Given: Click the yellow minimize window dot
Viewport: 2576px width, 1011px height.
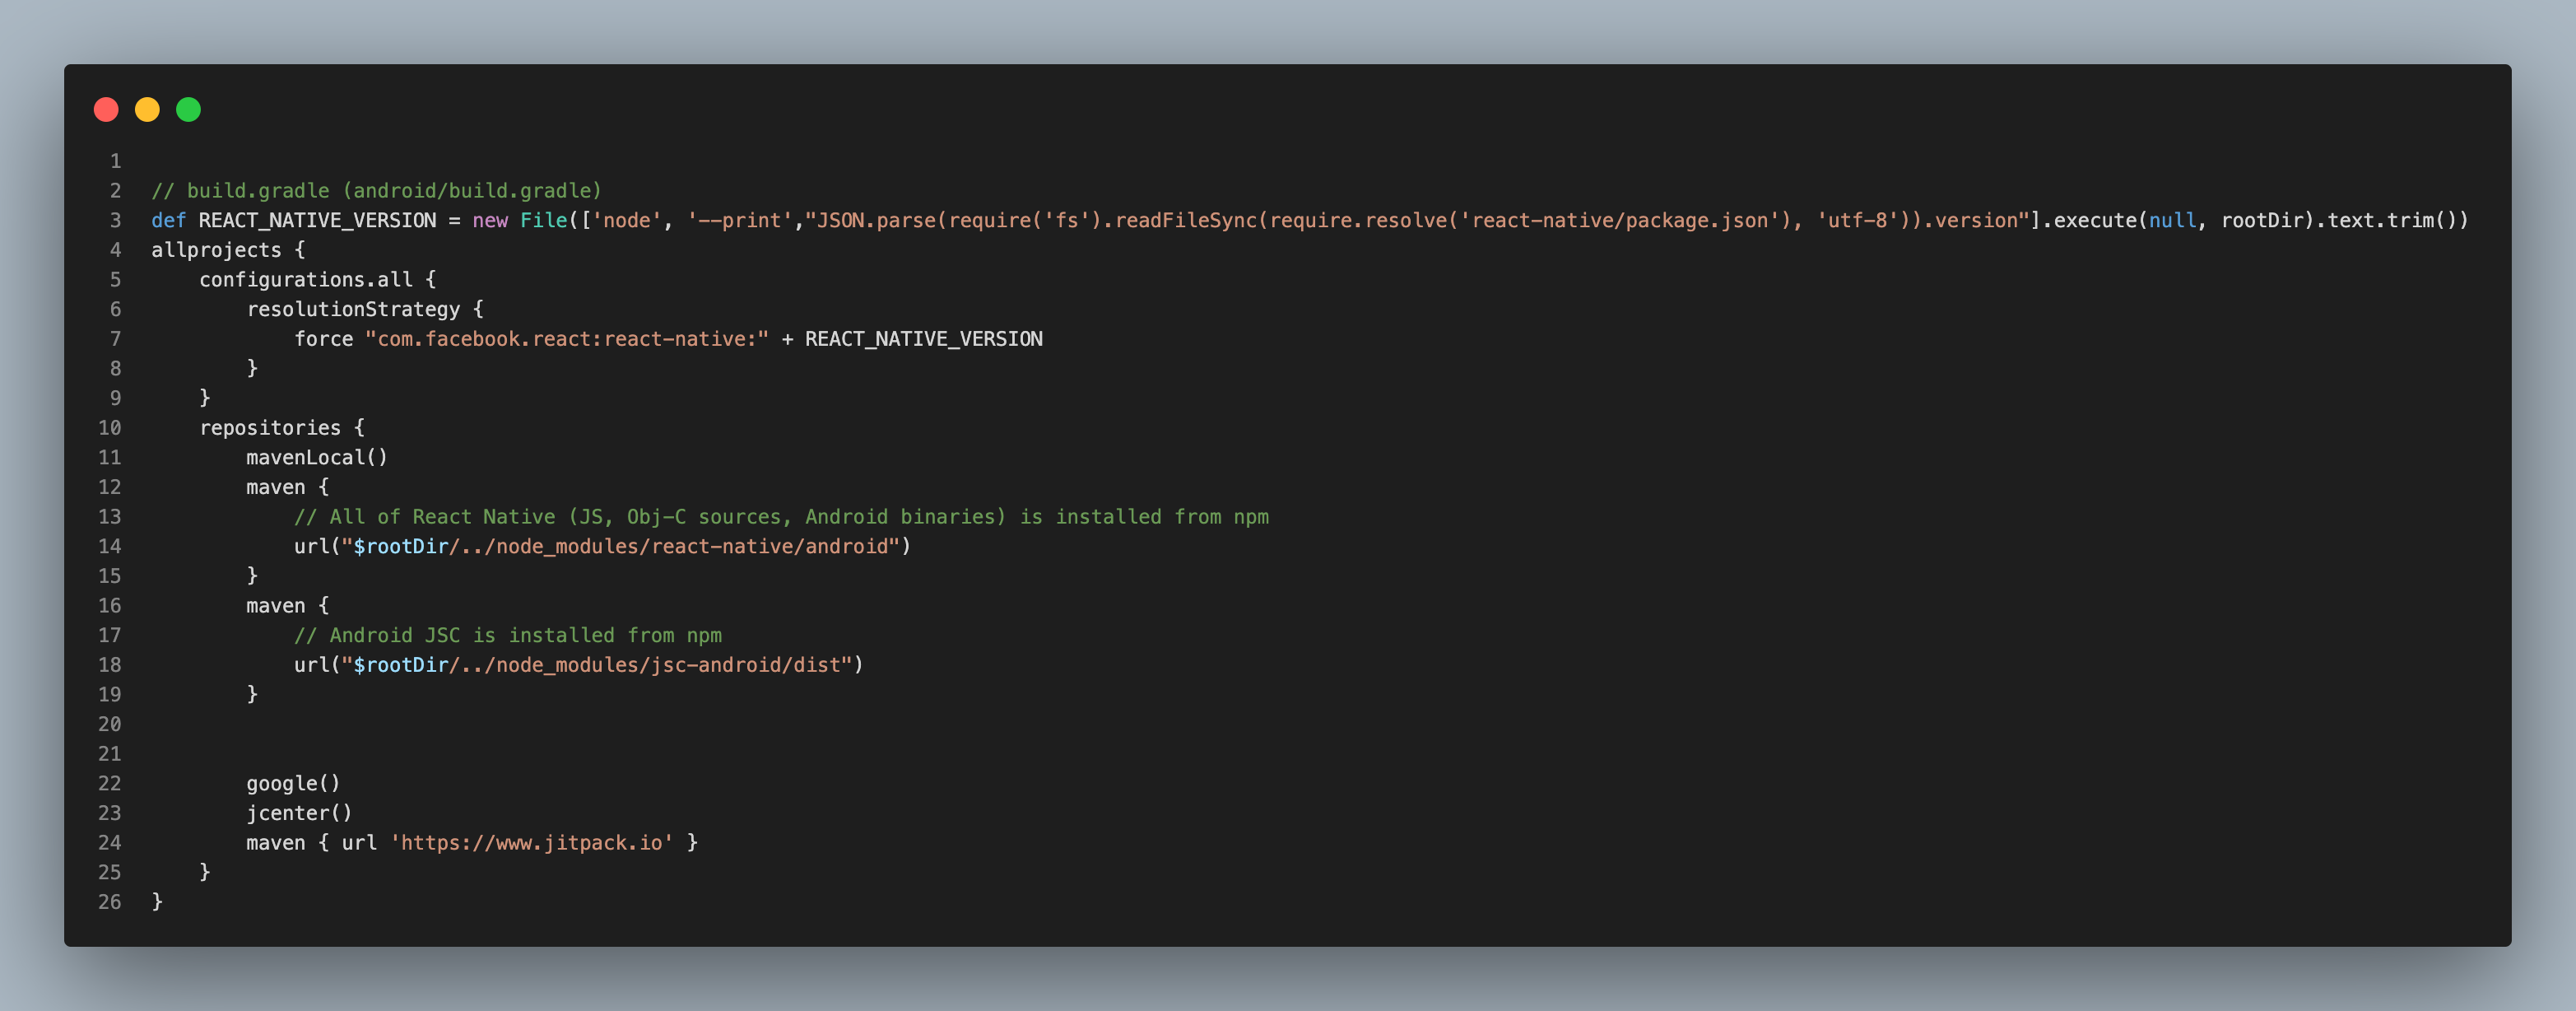Looking at the screenshot, I should click(x=147, y=110).
